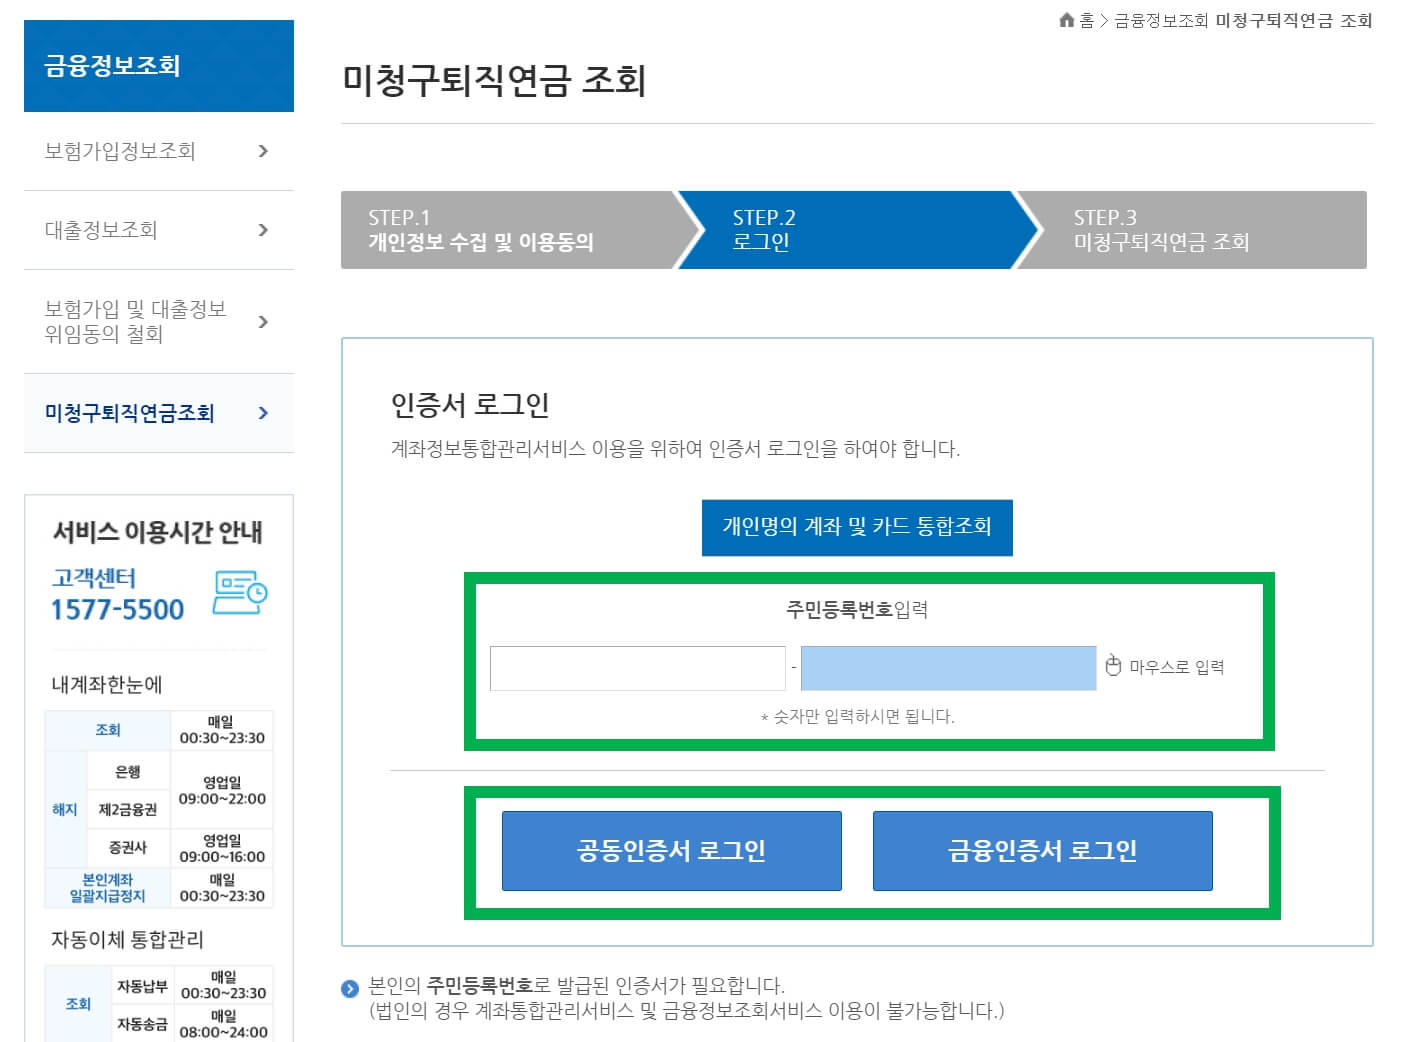Expand the 보험가입정보조회 sidebar menu
Viewport: 1424px width, 1042px height.
263,152
